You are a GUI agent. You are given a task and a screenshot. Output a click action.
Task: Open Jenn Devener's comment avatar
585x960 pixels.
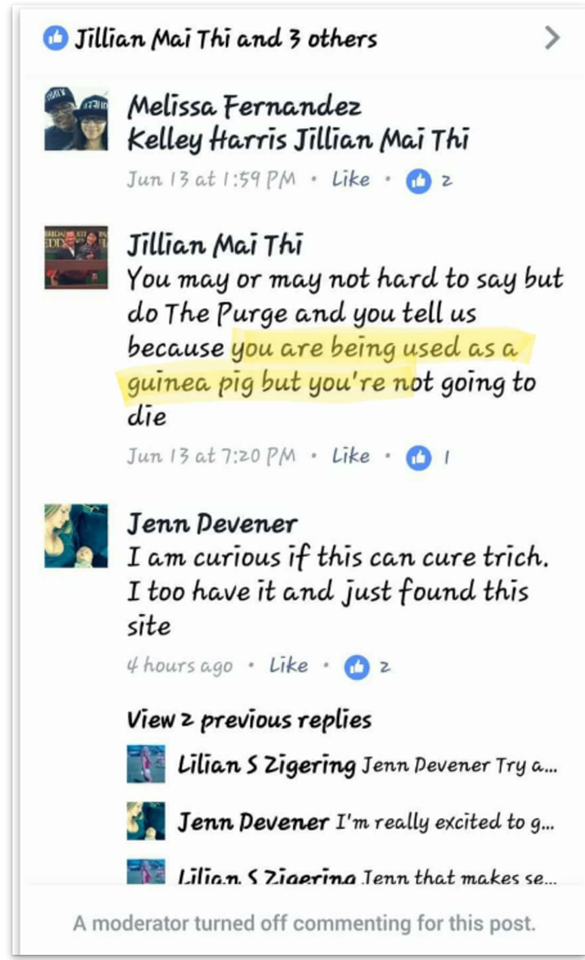click(x=76, y=536)
